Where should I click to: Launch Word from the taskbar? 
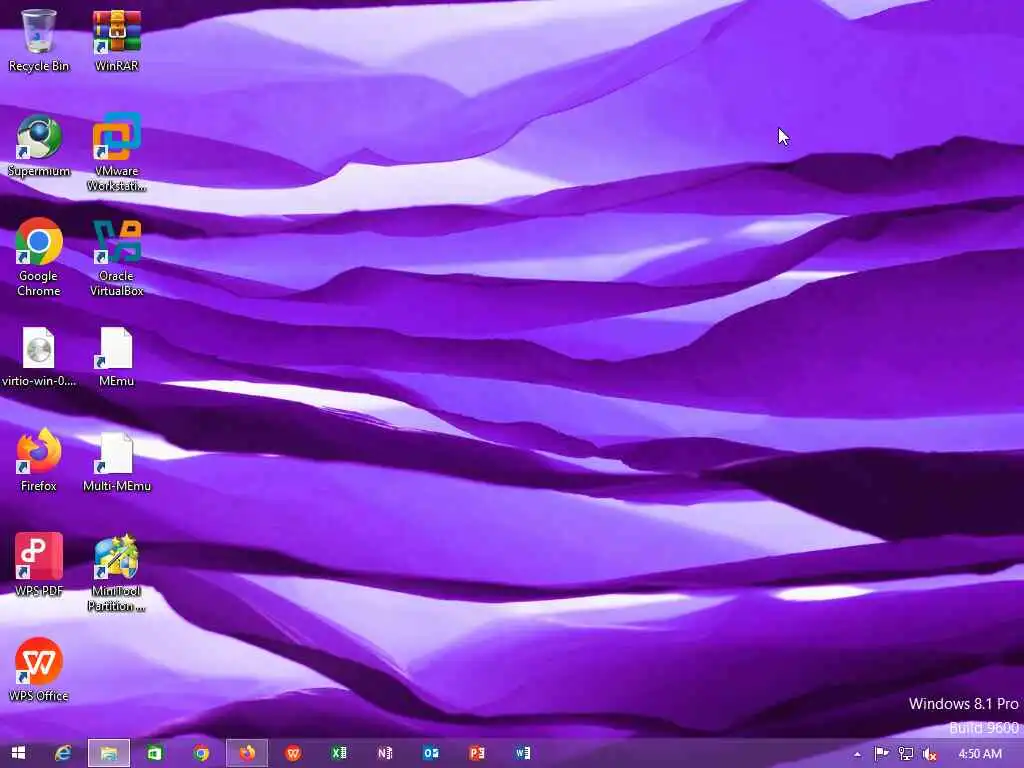pos(522,753)
